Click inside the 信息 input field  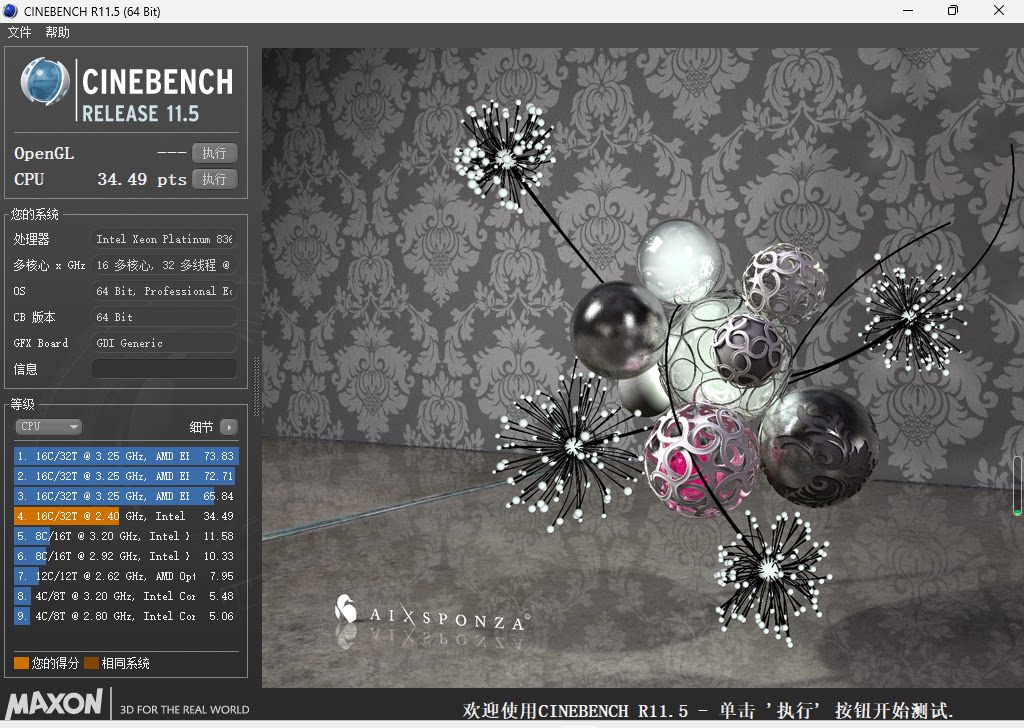pos(164,368)
